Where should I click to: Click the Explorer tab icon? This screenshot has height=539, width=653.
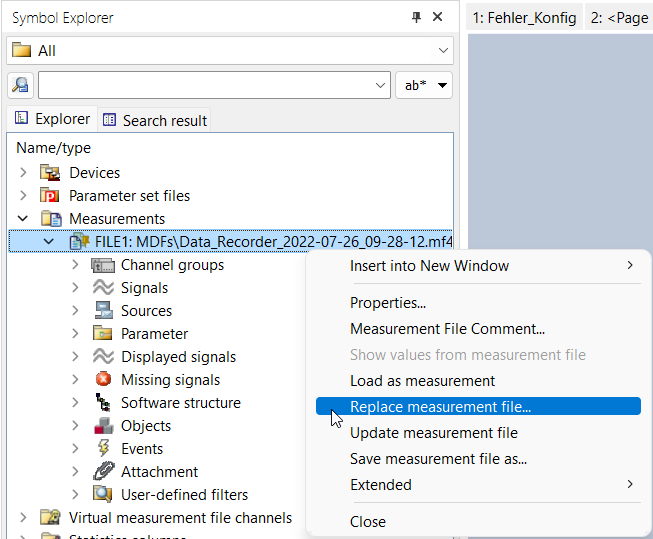(22, 118)
